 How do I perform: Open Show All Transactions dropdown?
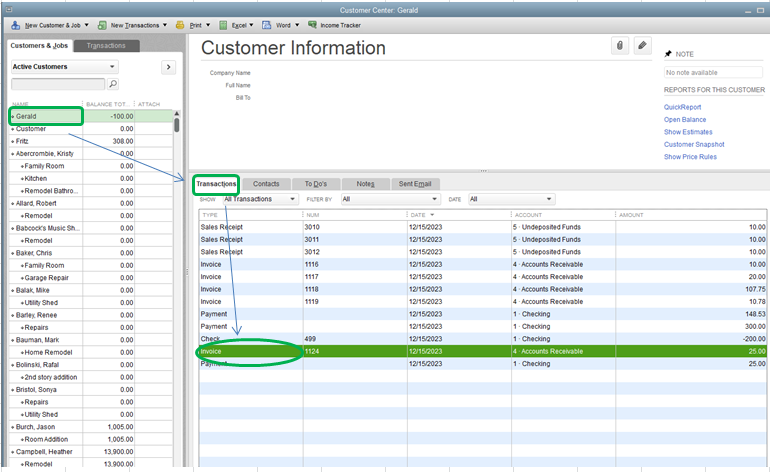point(260,199)
